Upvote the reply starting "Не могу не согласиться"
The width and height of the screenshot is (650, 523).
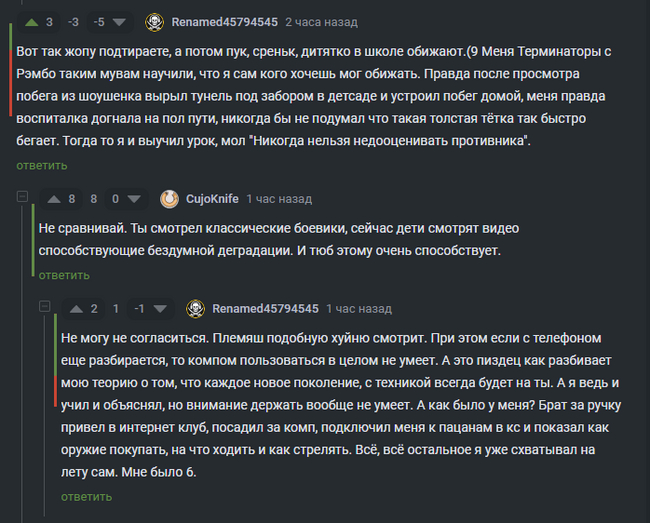[73, 308]
